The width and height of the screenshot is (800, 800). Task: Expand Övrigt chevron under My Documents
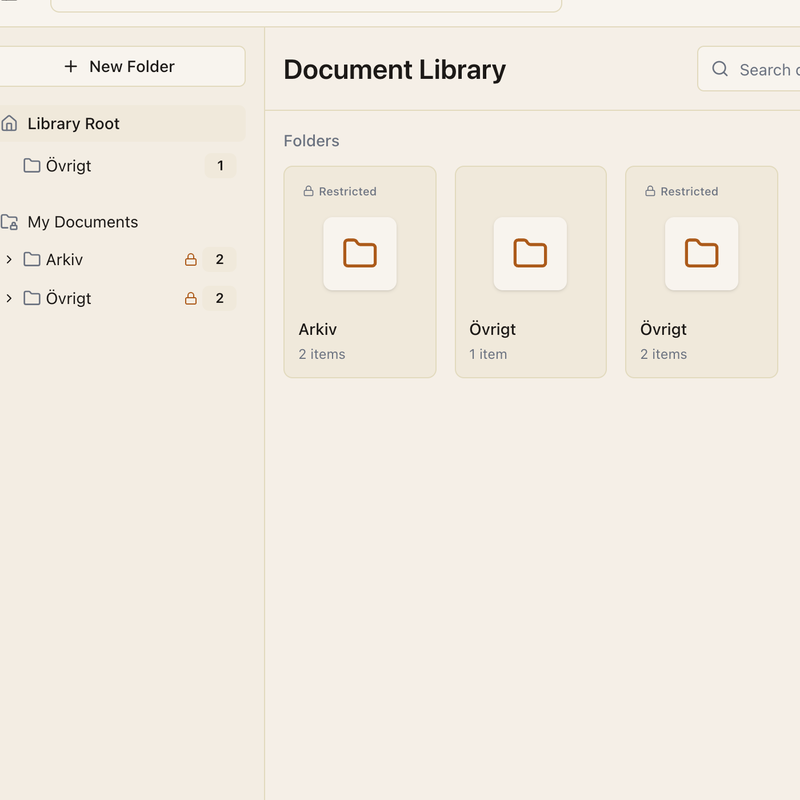pyautogui.click(x=9, y=298)
